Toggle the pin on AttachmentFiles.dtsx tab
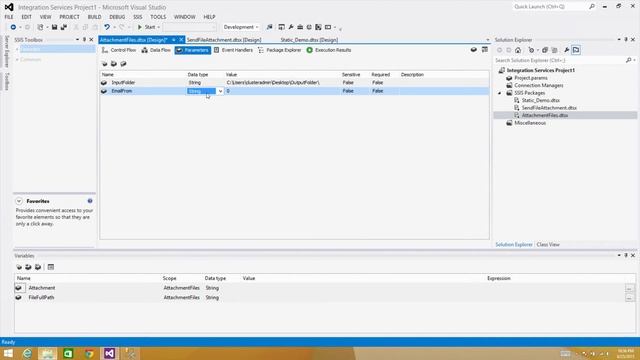The height and width of the screenshot is (360, 640). pyautogui.click(x=173, y=40)
